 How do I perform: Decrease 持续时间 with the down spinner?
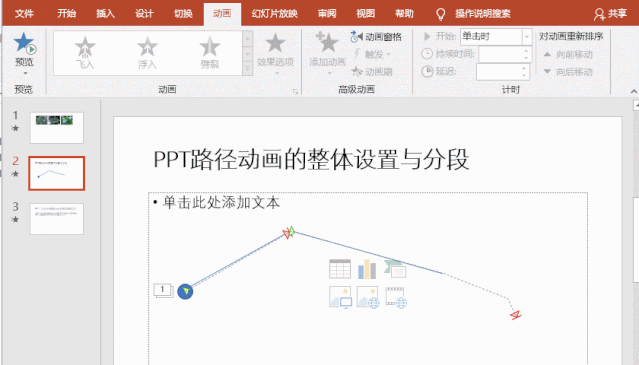point(526,58)
